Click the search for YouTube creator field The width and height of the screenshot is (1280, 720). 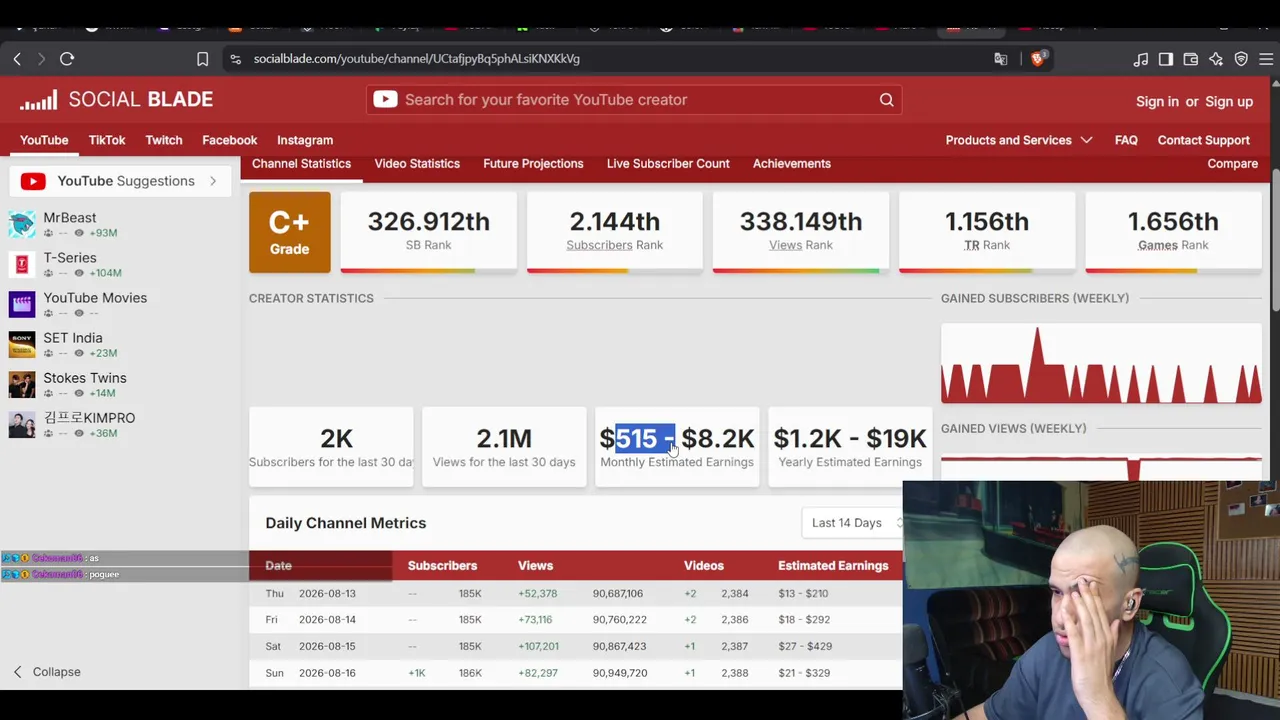coord(634,100)
